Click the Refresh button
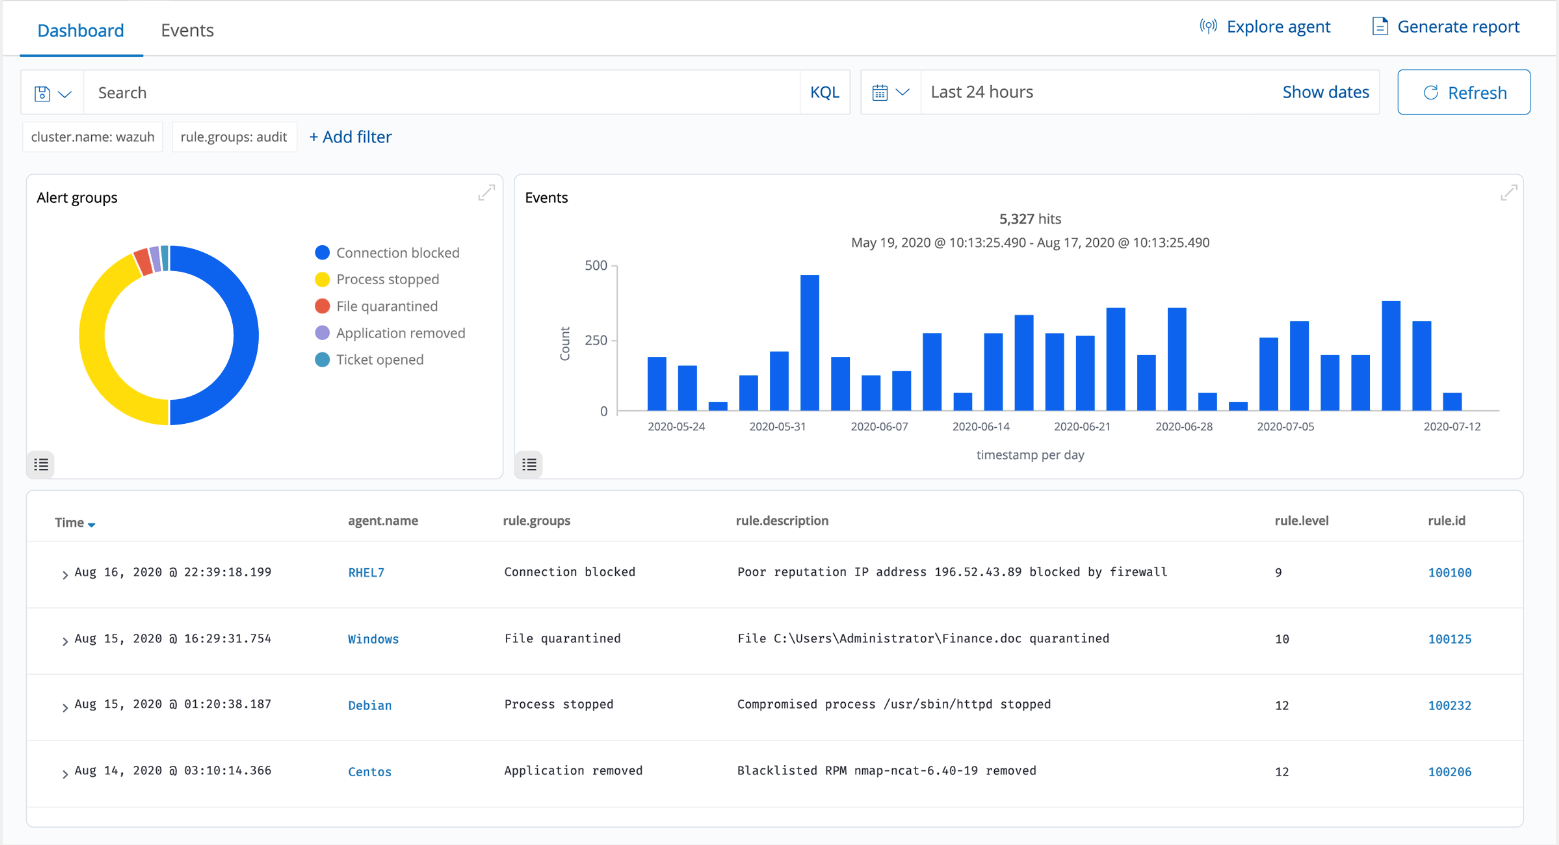Image resolution: width=1559 pixels, height=845 pixels. (1464, 92)
